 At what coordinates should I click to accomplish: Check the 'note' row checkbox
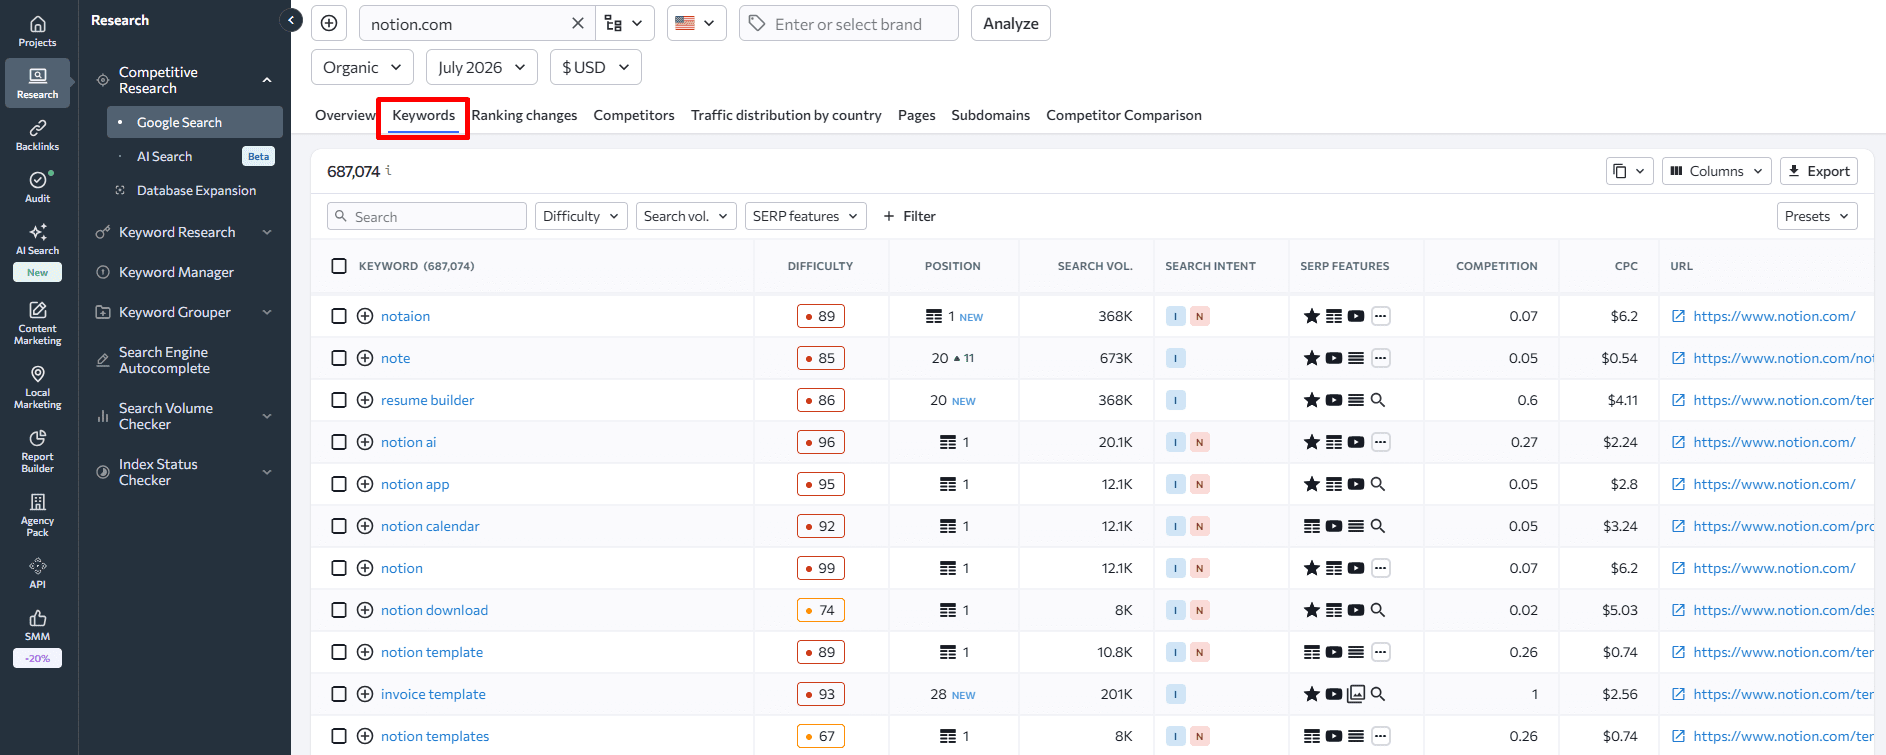[339, 358]
